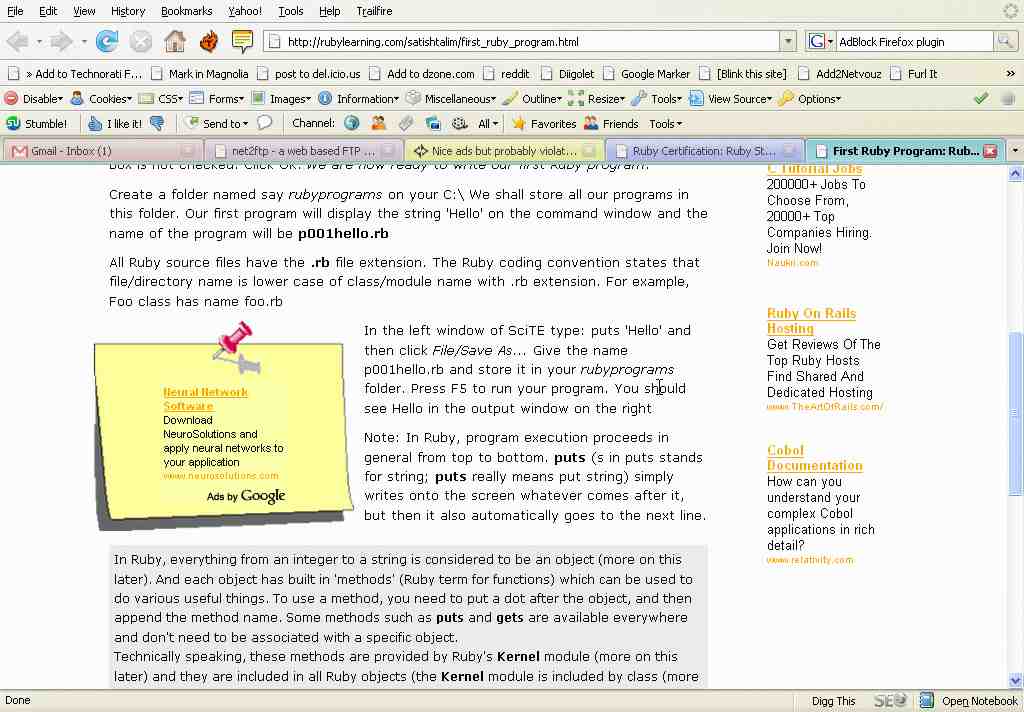
Task: Open the CSS dropdown menu
Action: click(x=161, y=99)
